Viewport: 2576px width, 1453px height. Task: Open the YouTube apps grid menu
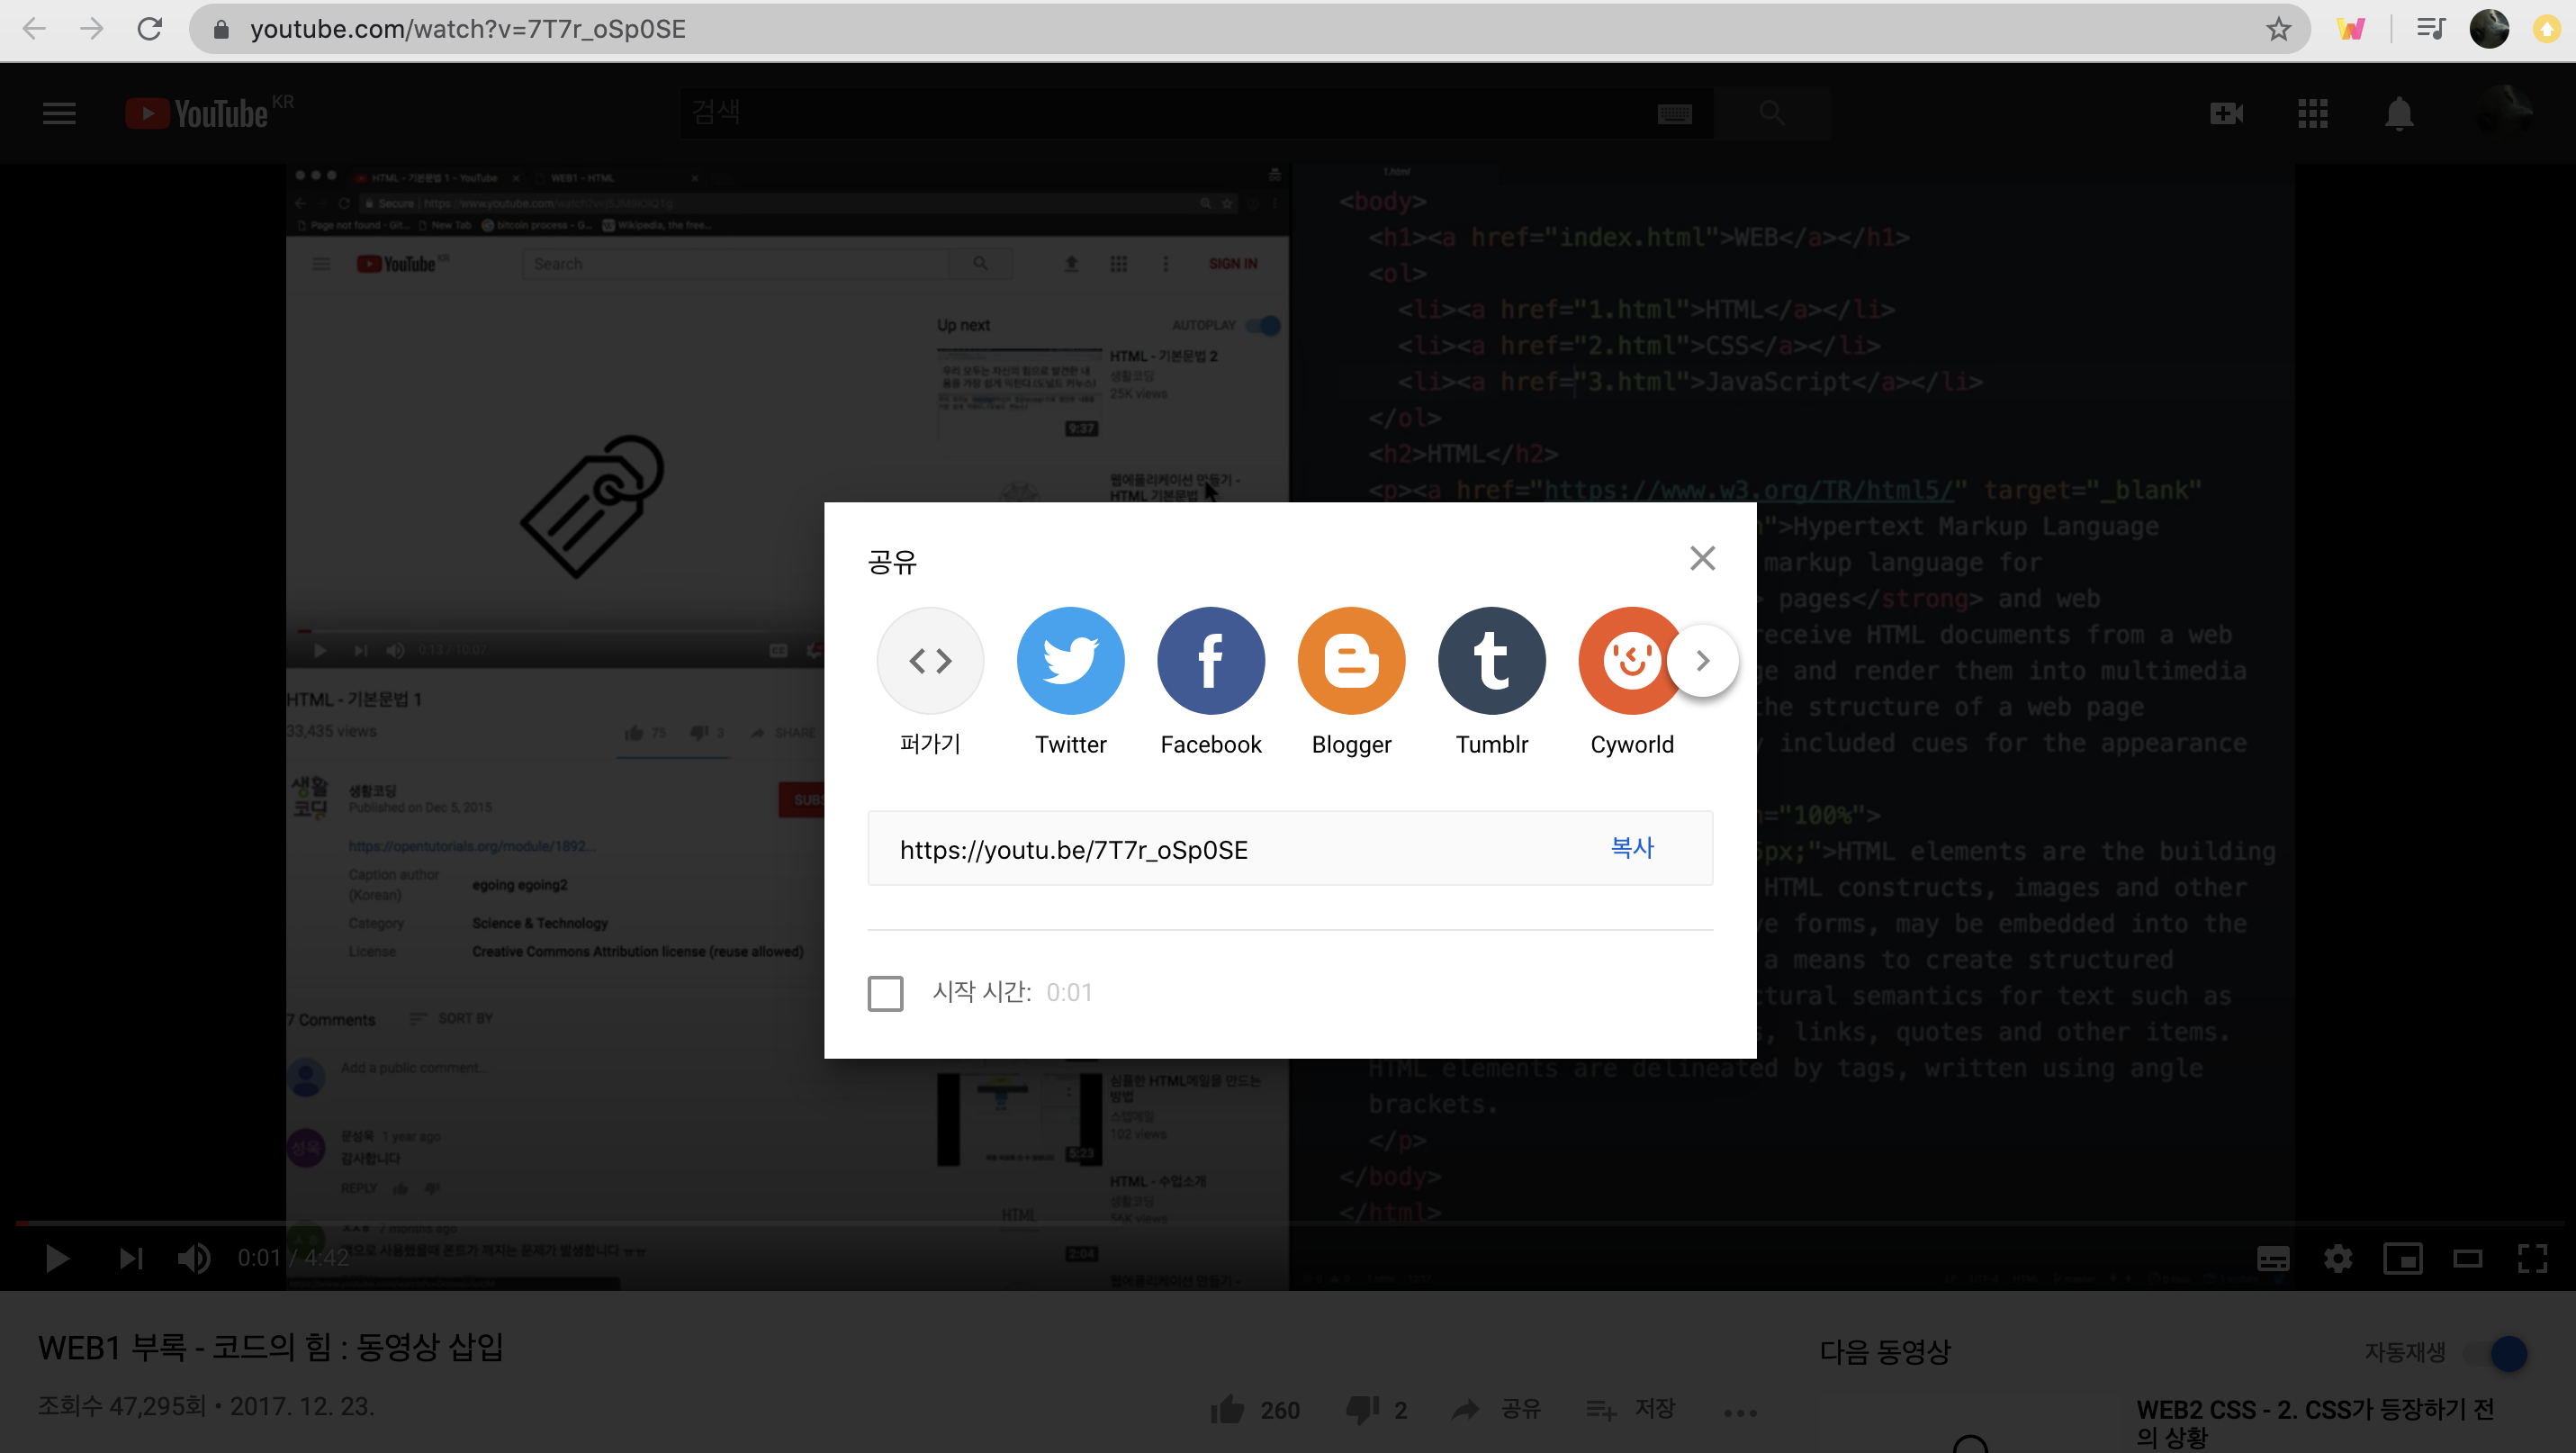(x=2313, y=113)
